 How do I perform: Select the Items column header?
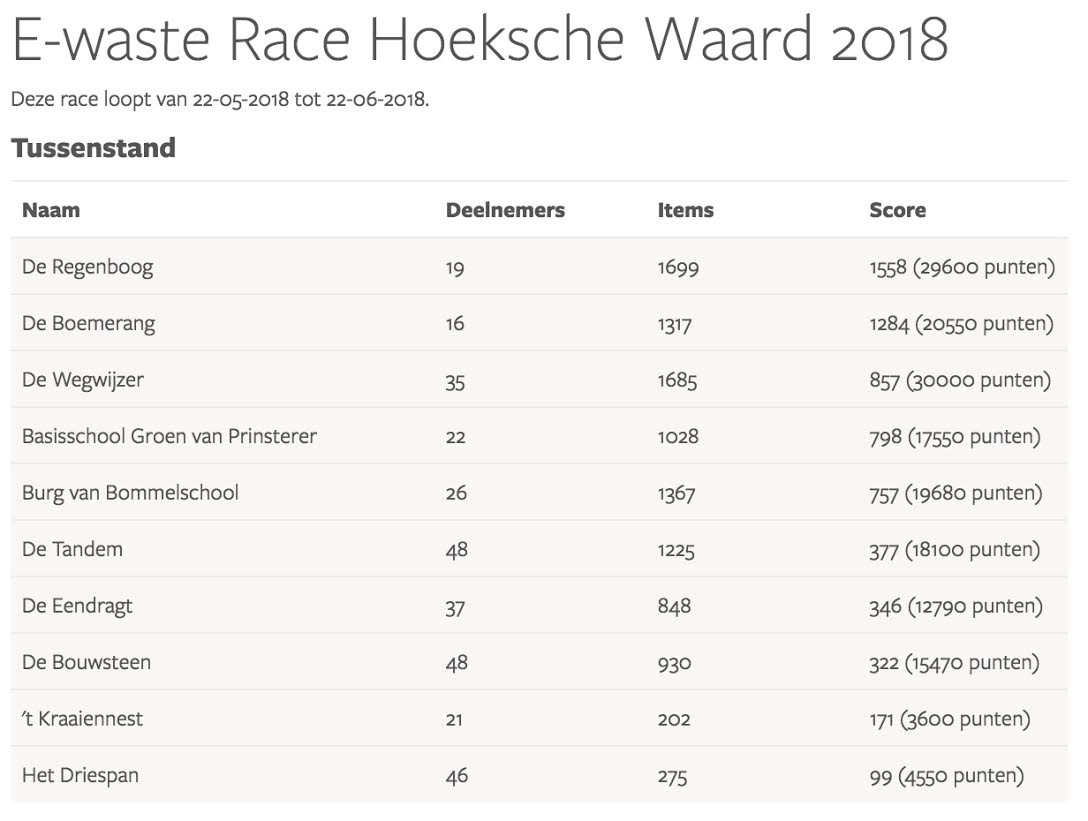click(685, 210)
